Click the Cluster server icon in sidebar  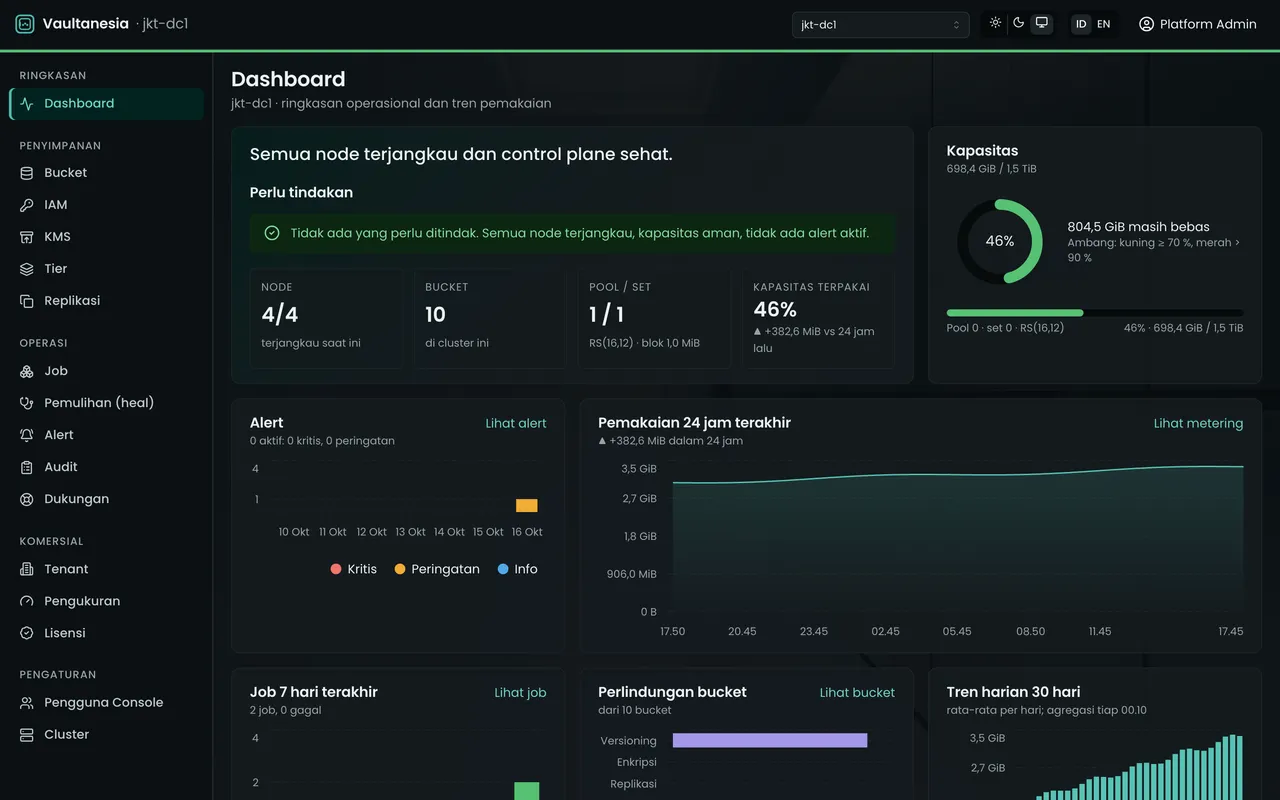point(27,735)
